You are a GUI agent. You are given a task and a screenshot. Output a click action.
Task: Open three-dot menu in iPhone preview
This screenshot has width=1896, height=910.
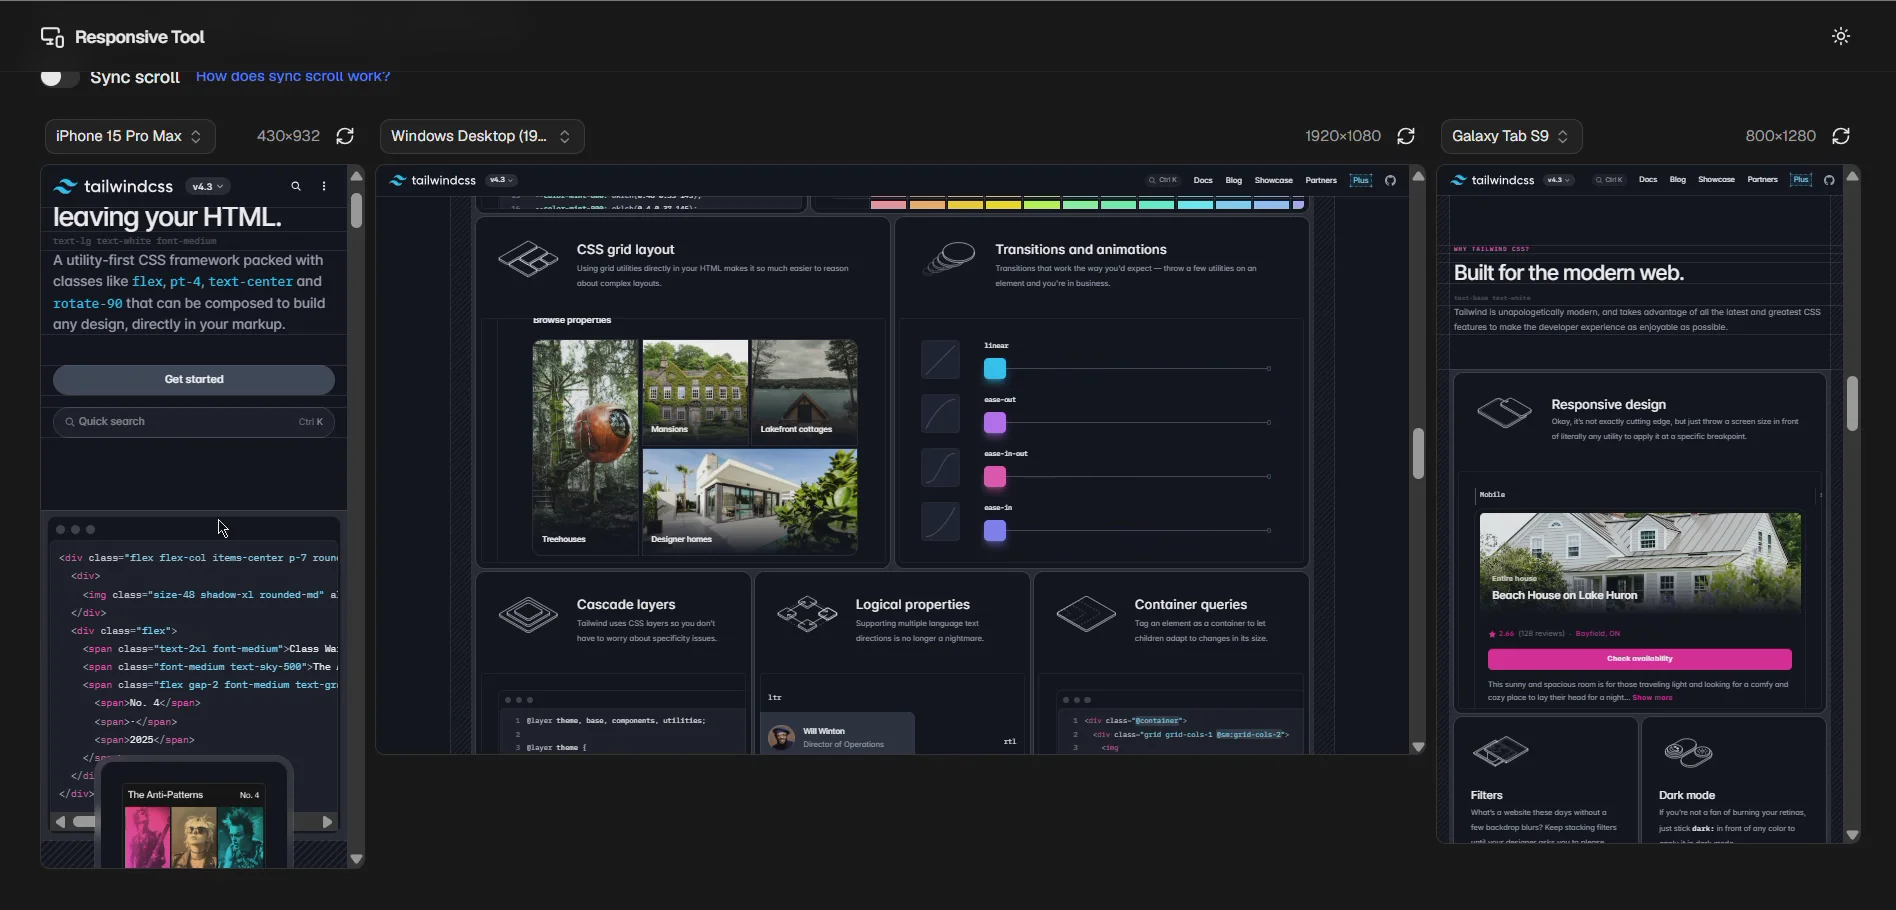tap(324, 186)
